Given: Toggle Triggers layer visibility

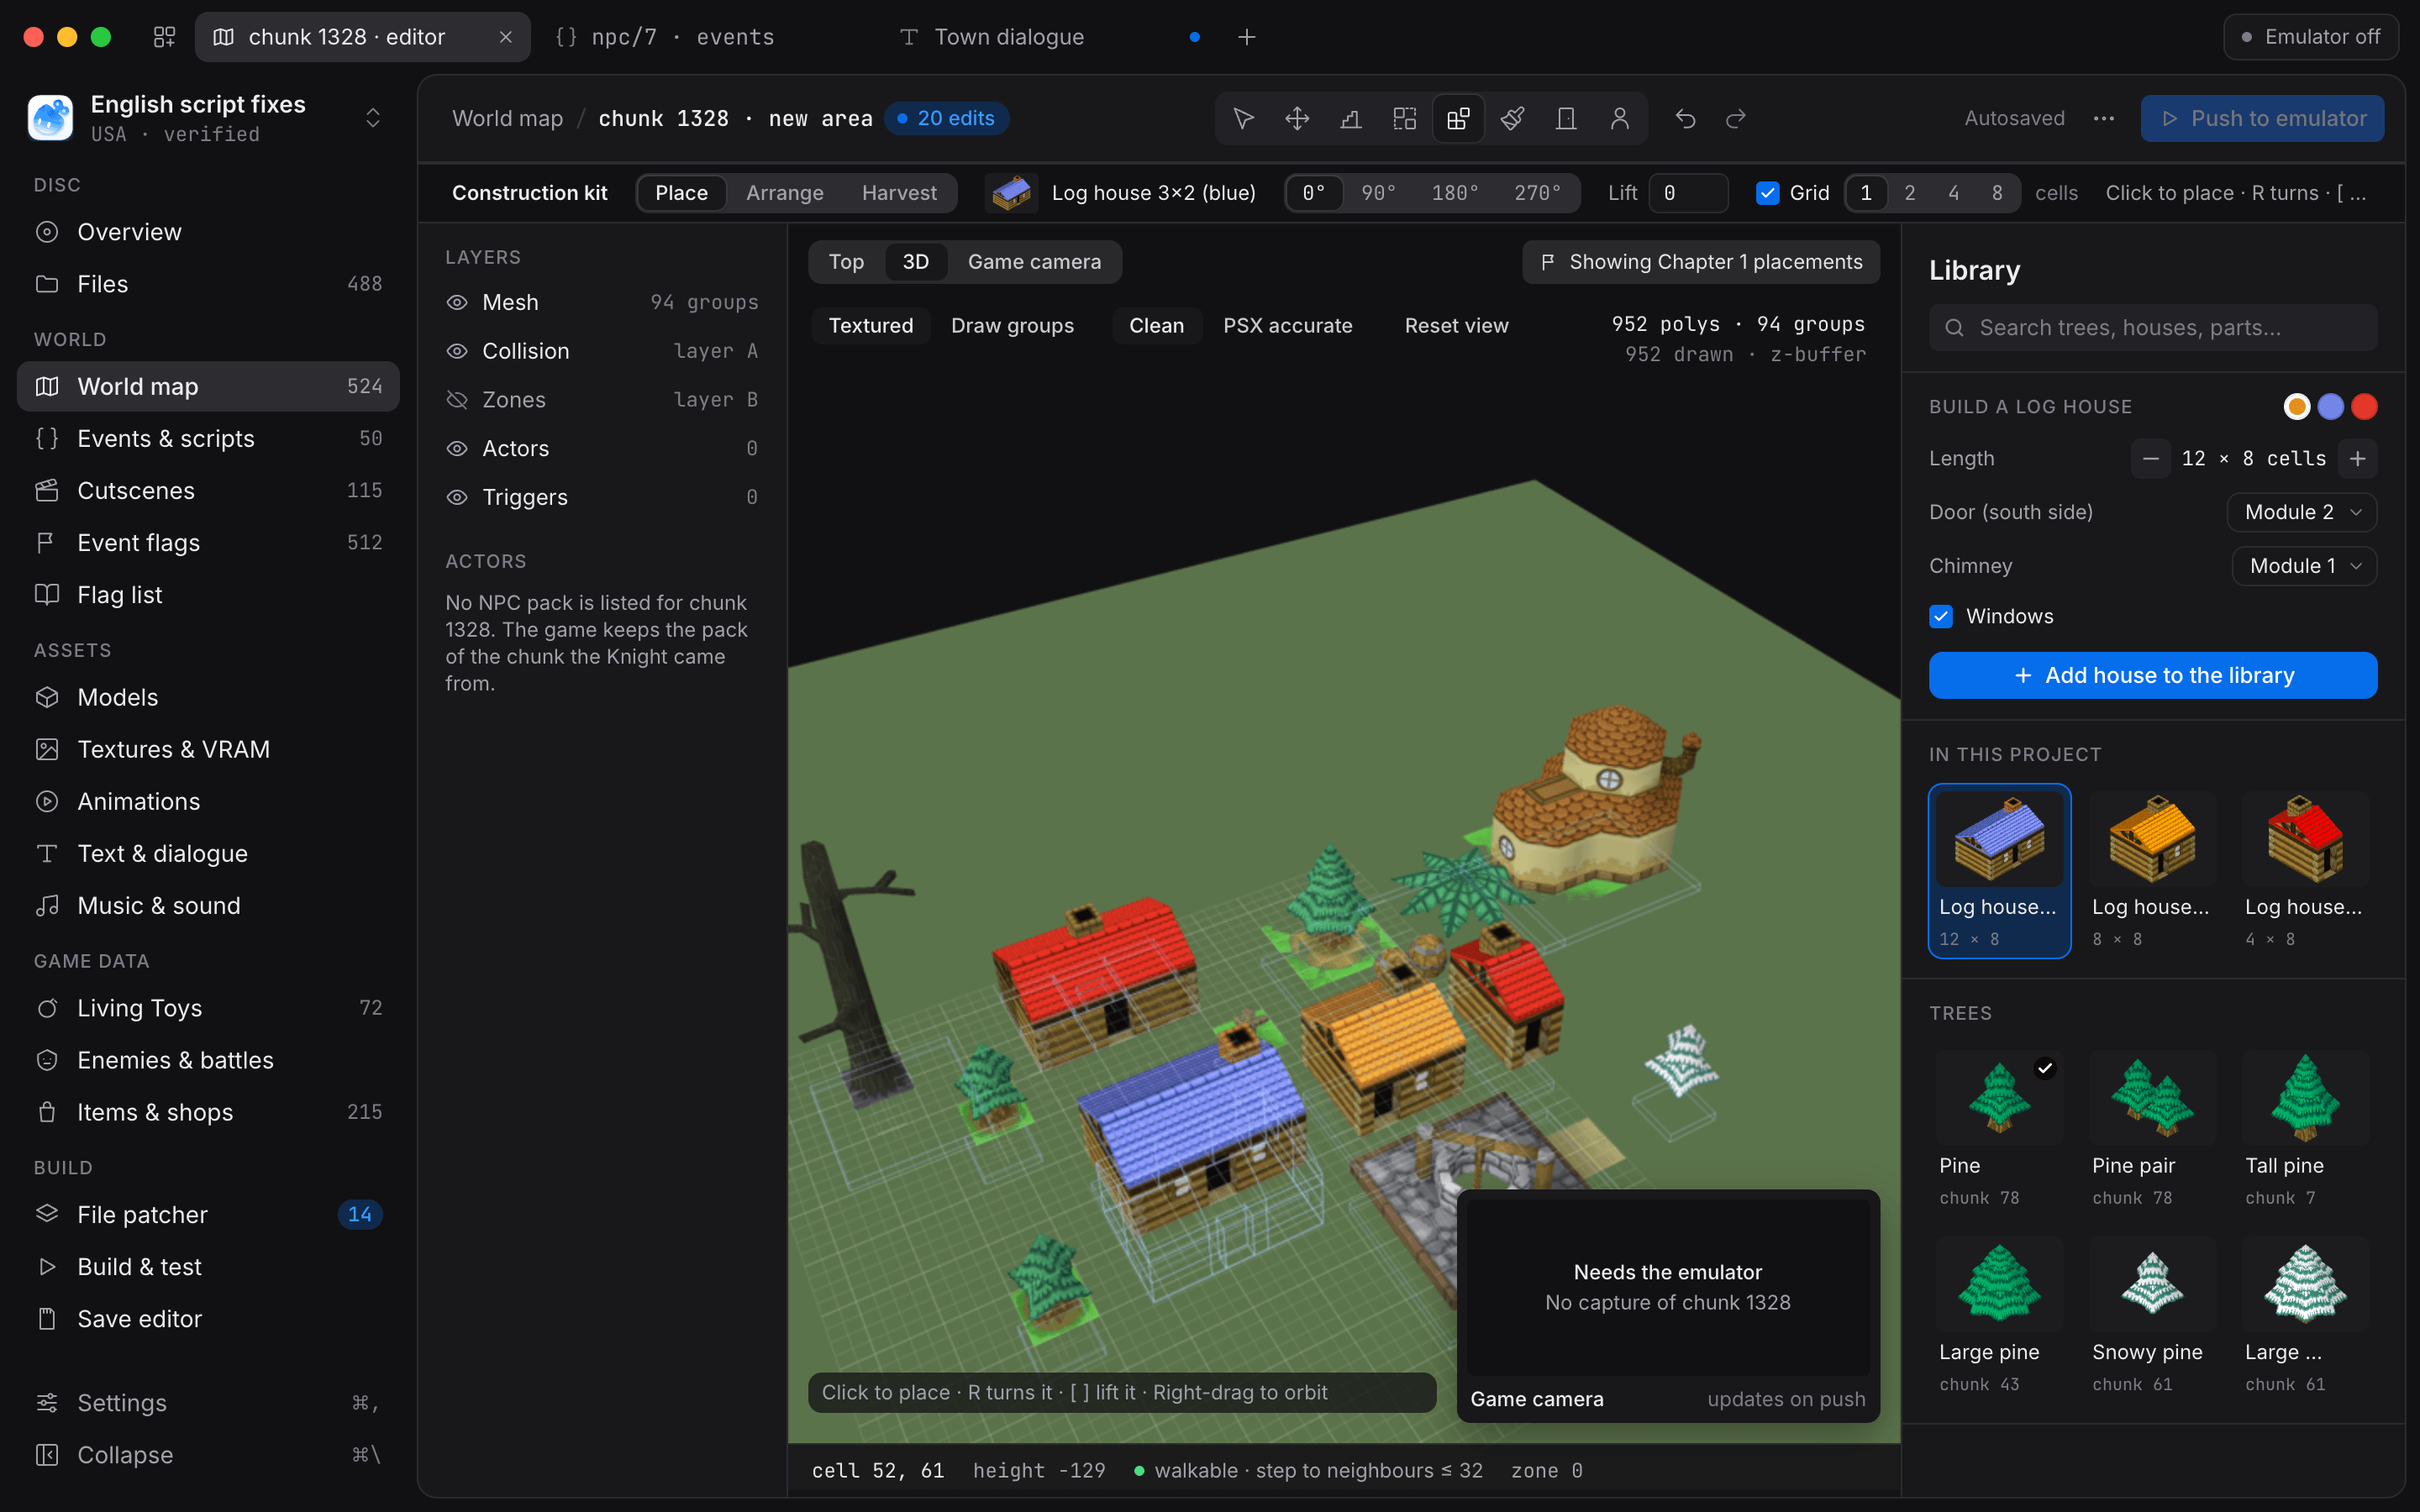Looking at the screenshot, I should pos(457,497).
